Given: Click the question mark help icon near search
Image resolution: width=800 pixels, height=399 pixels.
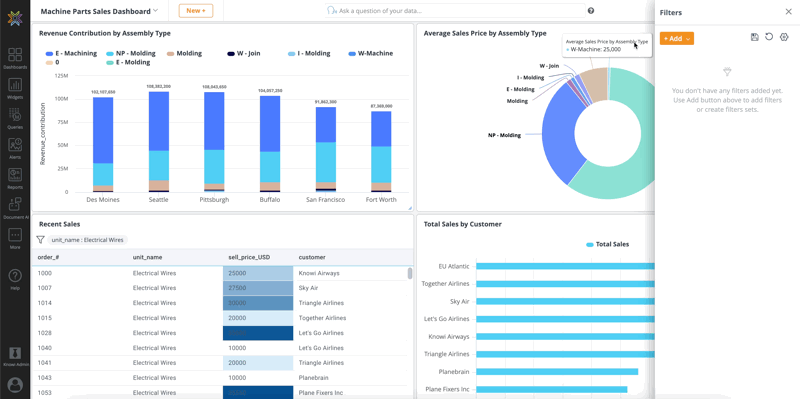Looking at the screenshot, I should (591, 11).
